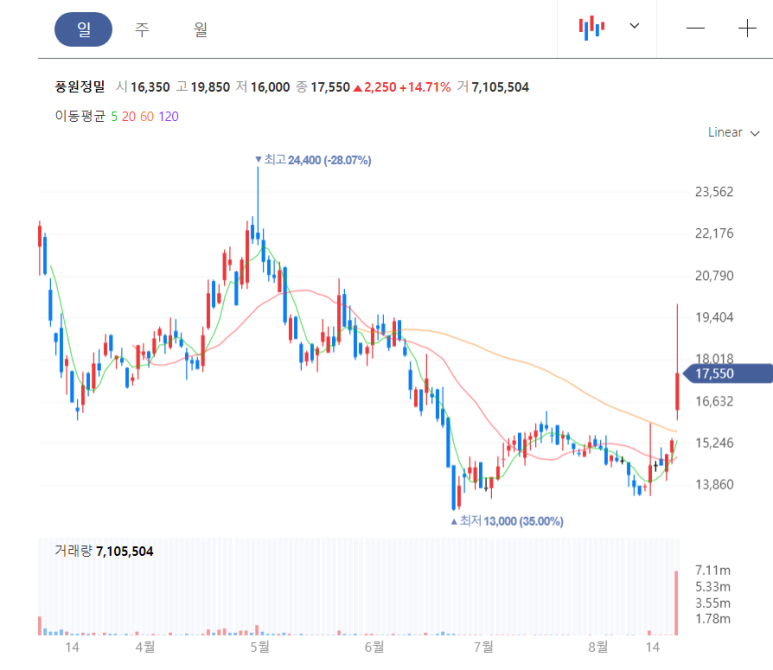Click the 이동평균 label
The image size is (773, 670).
80,116
